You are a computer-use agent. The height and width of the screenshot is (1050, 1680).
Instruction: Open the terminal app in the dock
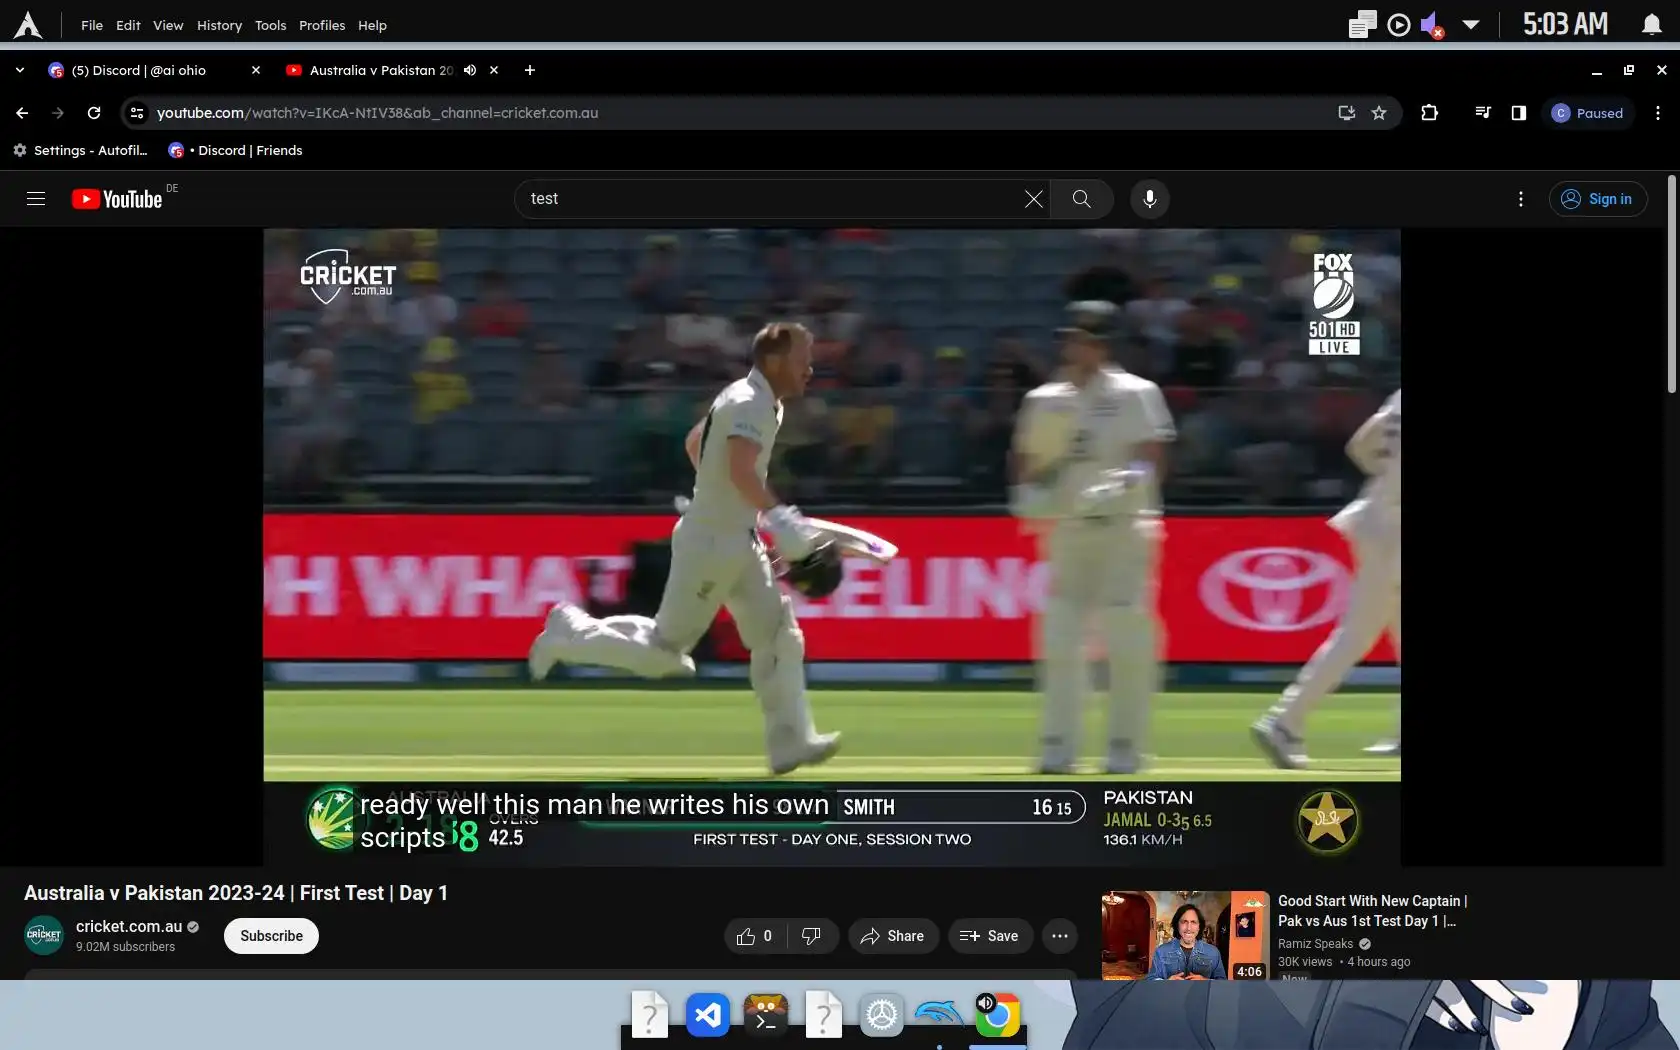pos(765,1016)
